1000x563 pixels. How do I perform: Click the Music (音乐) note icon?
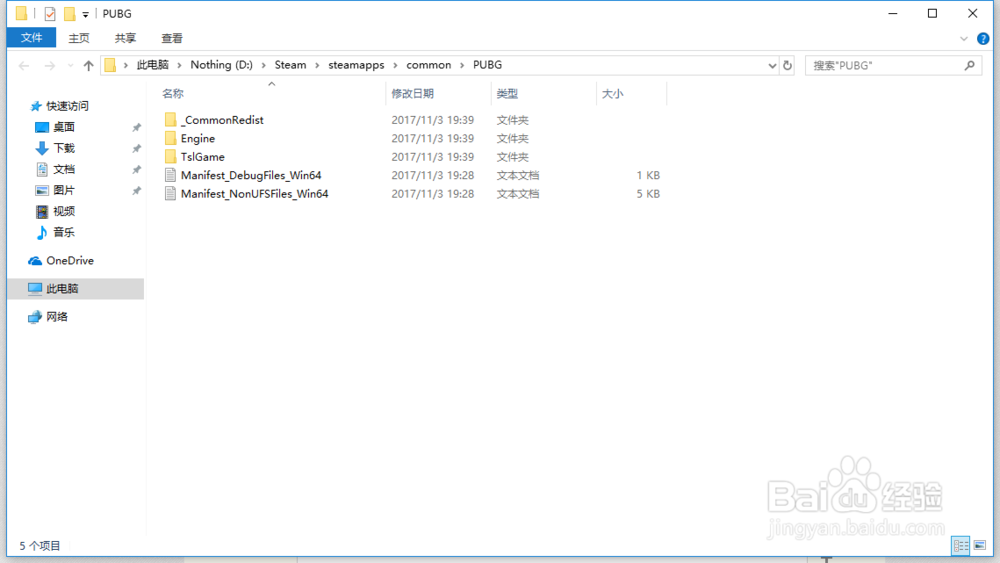[x=42, y=233]
